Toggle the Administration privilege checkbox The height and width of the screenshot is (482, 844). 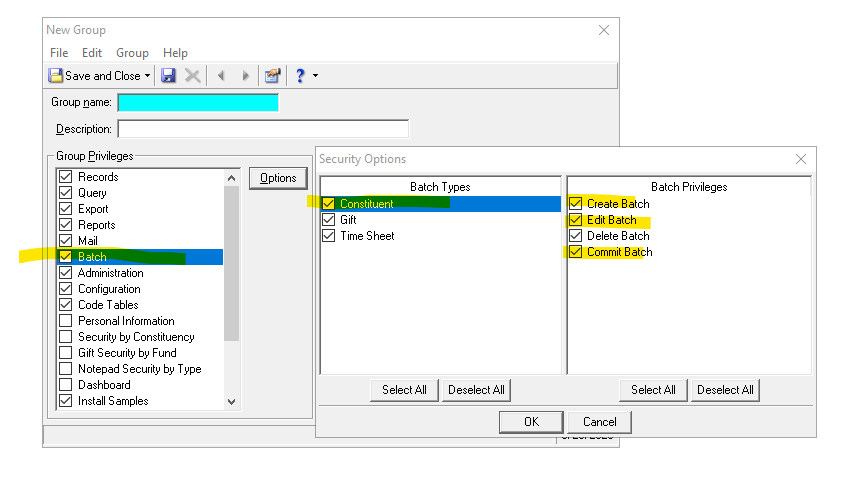click(66, 273)
